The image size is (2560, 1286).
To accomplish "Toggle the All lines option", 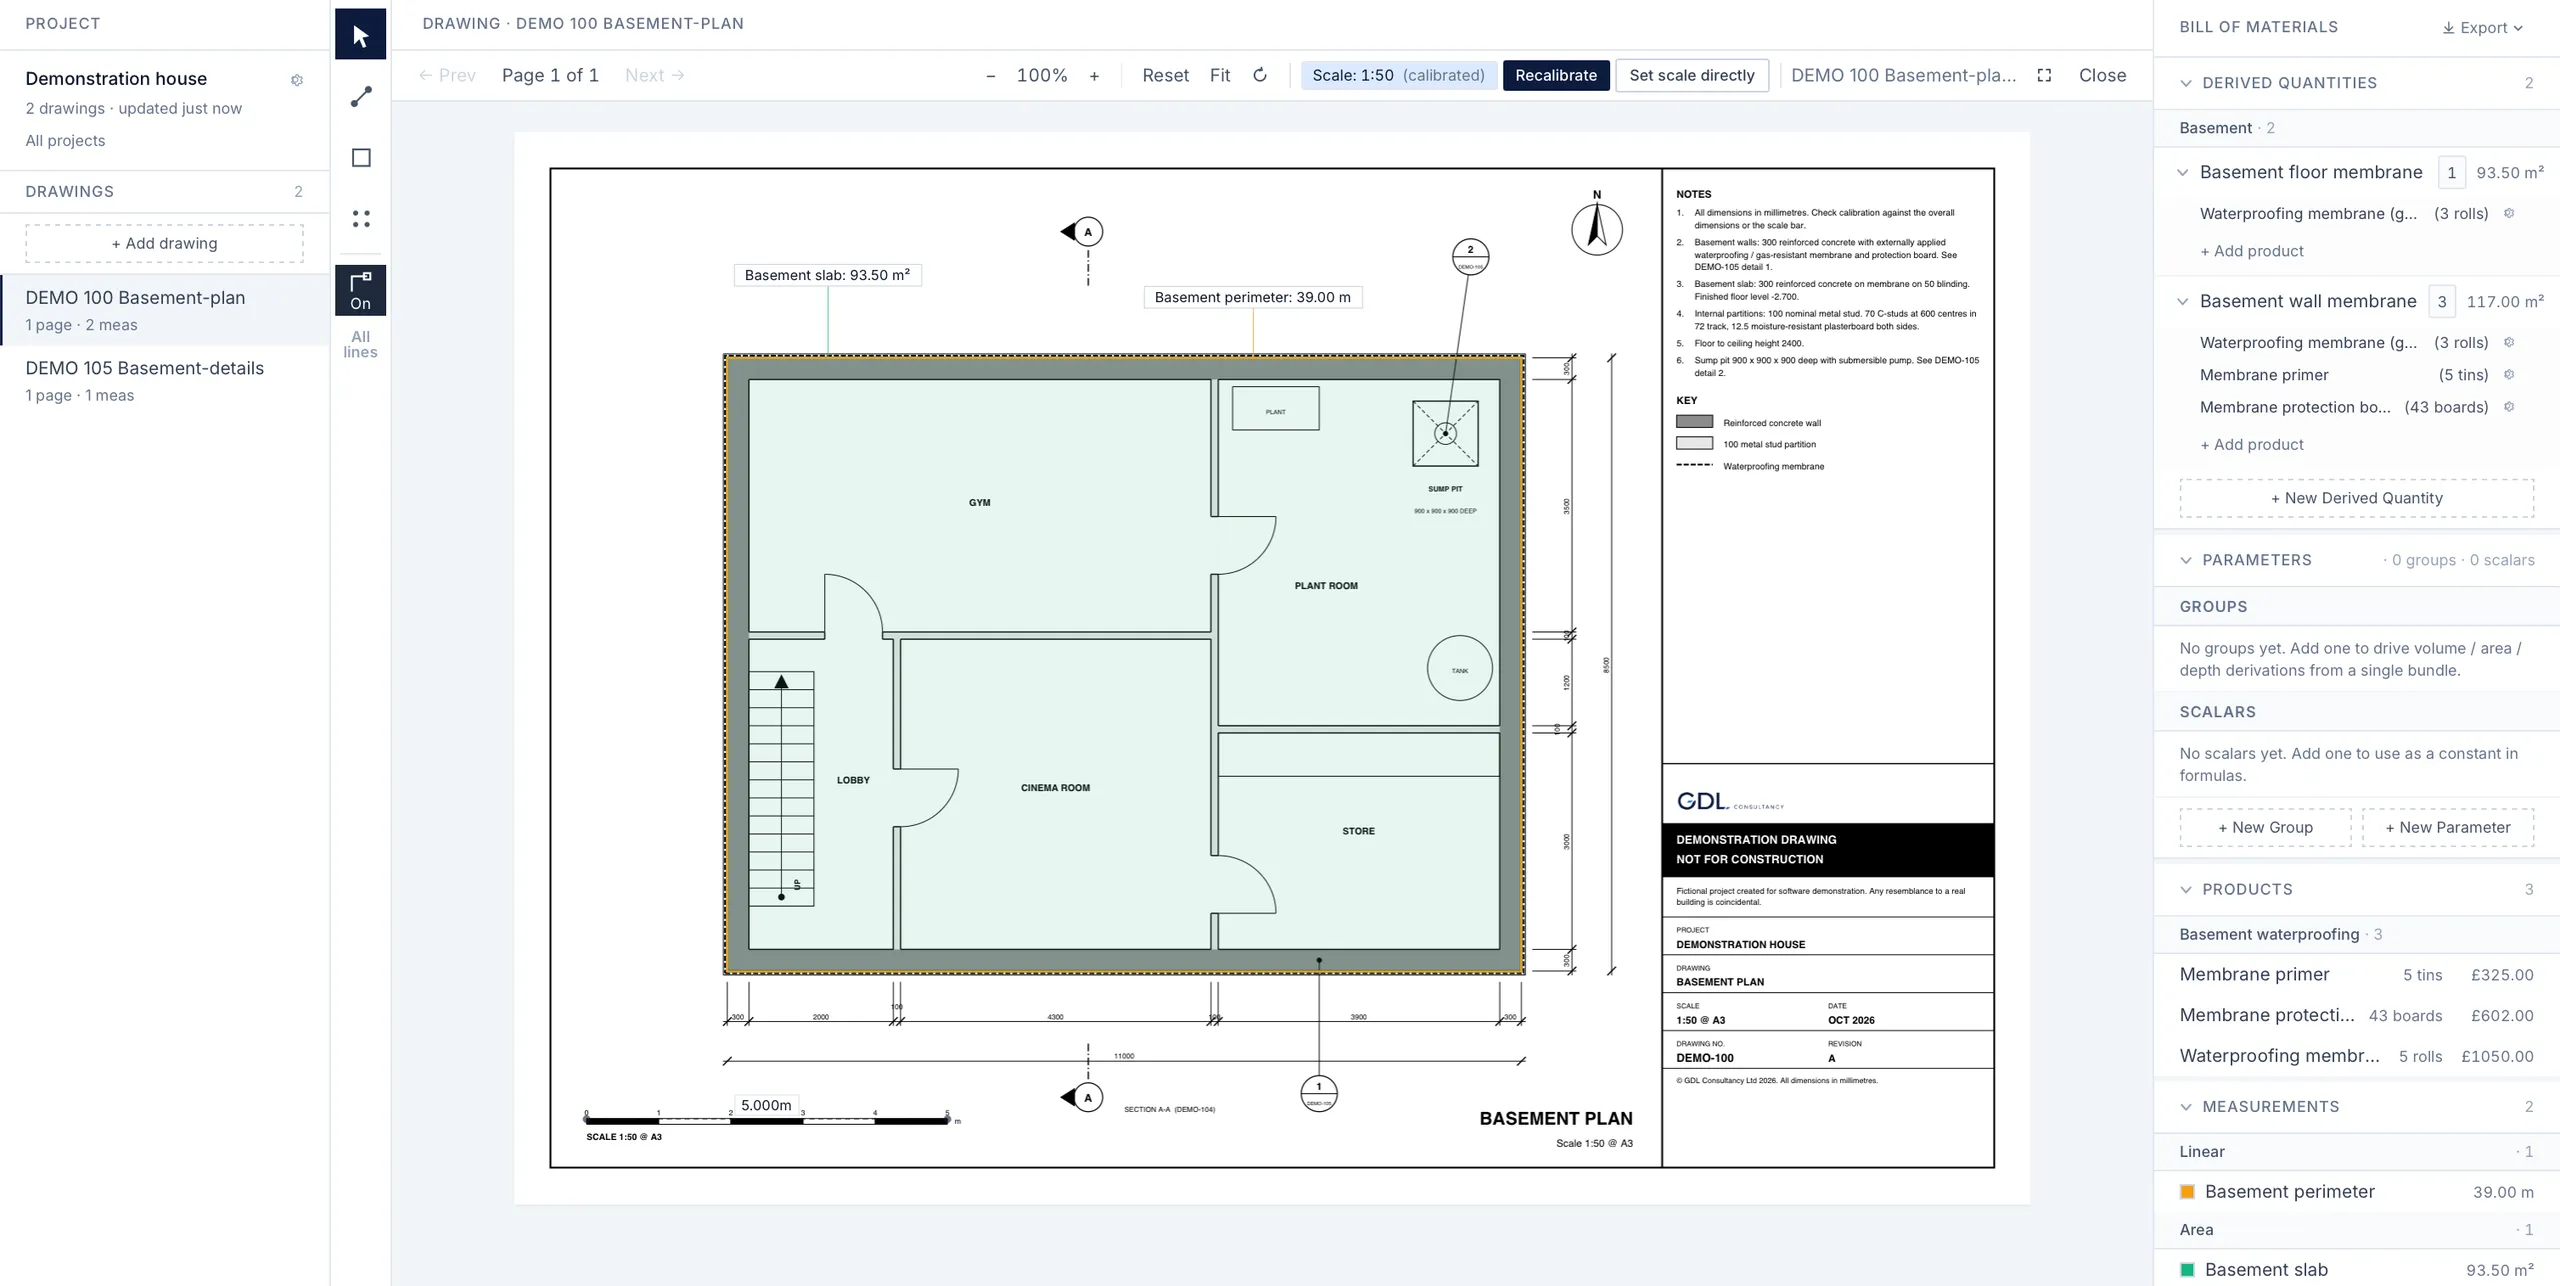I will pyautogui.click(x=361, y=344).
